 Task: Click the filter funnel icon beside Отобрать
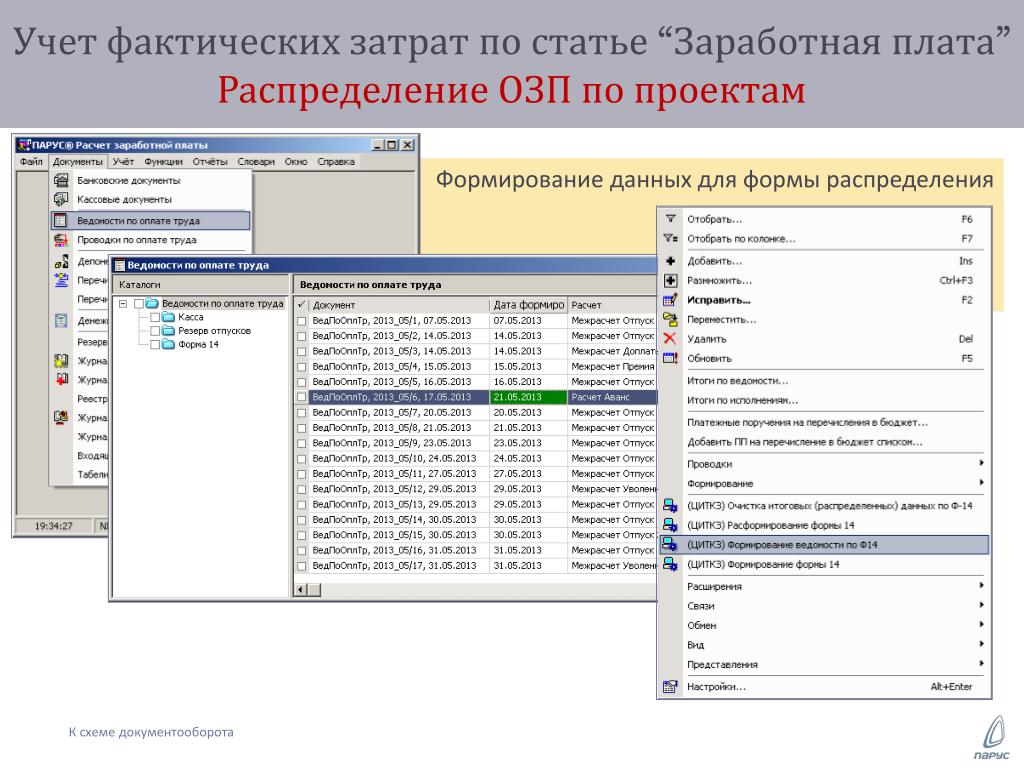click(x=670, y=219)
